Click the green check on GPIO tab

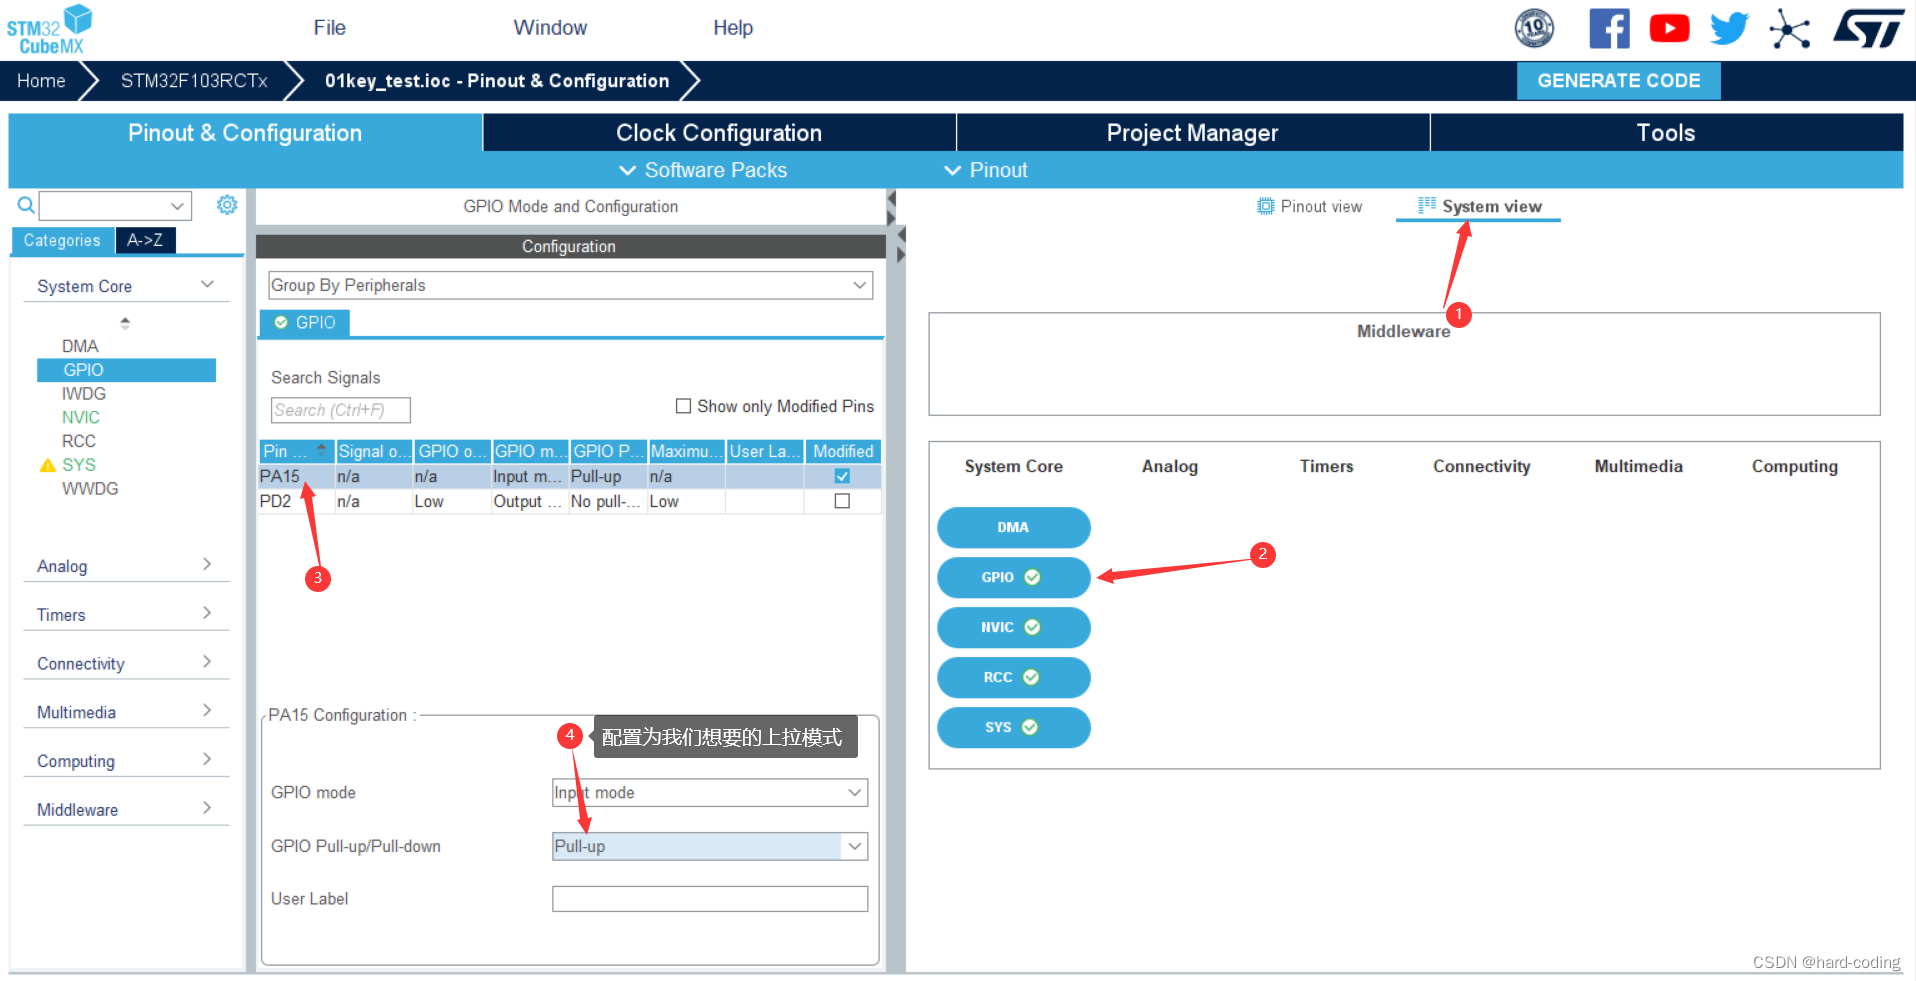tap(281, 322)
